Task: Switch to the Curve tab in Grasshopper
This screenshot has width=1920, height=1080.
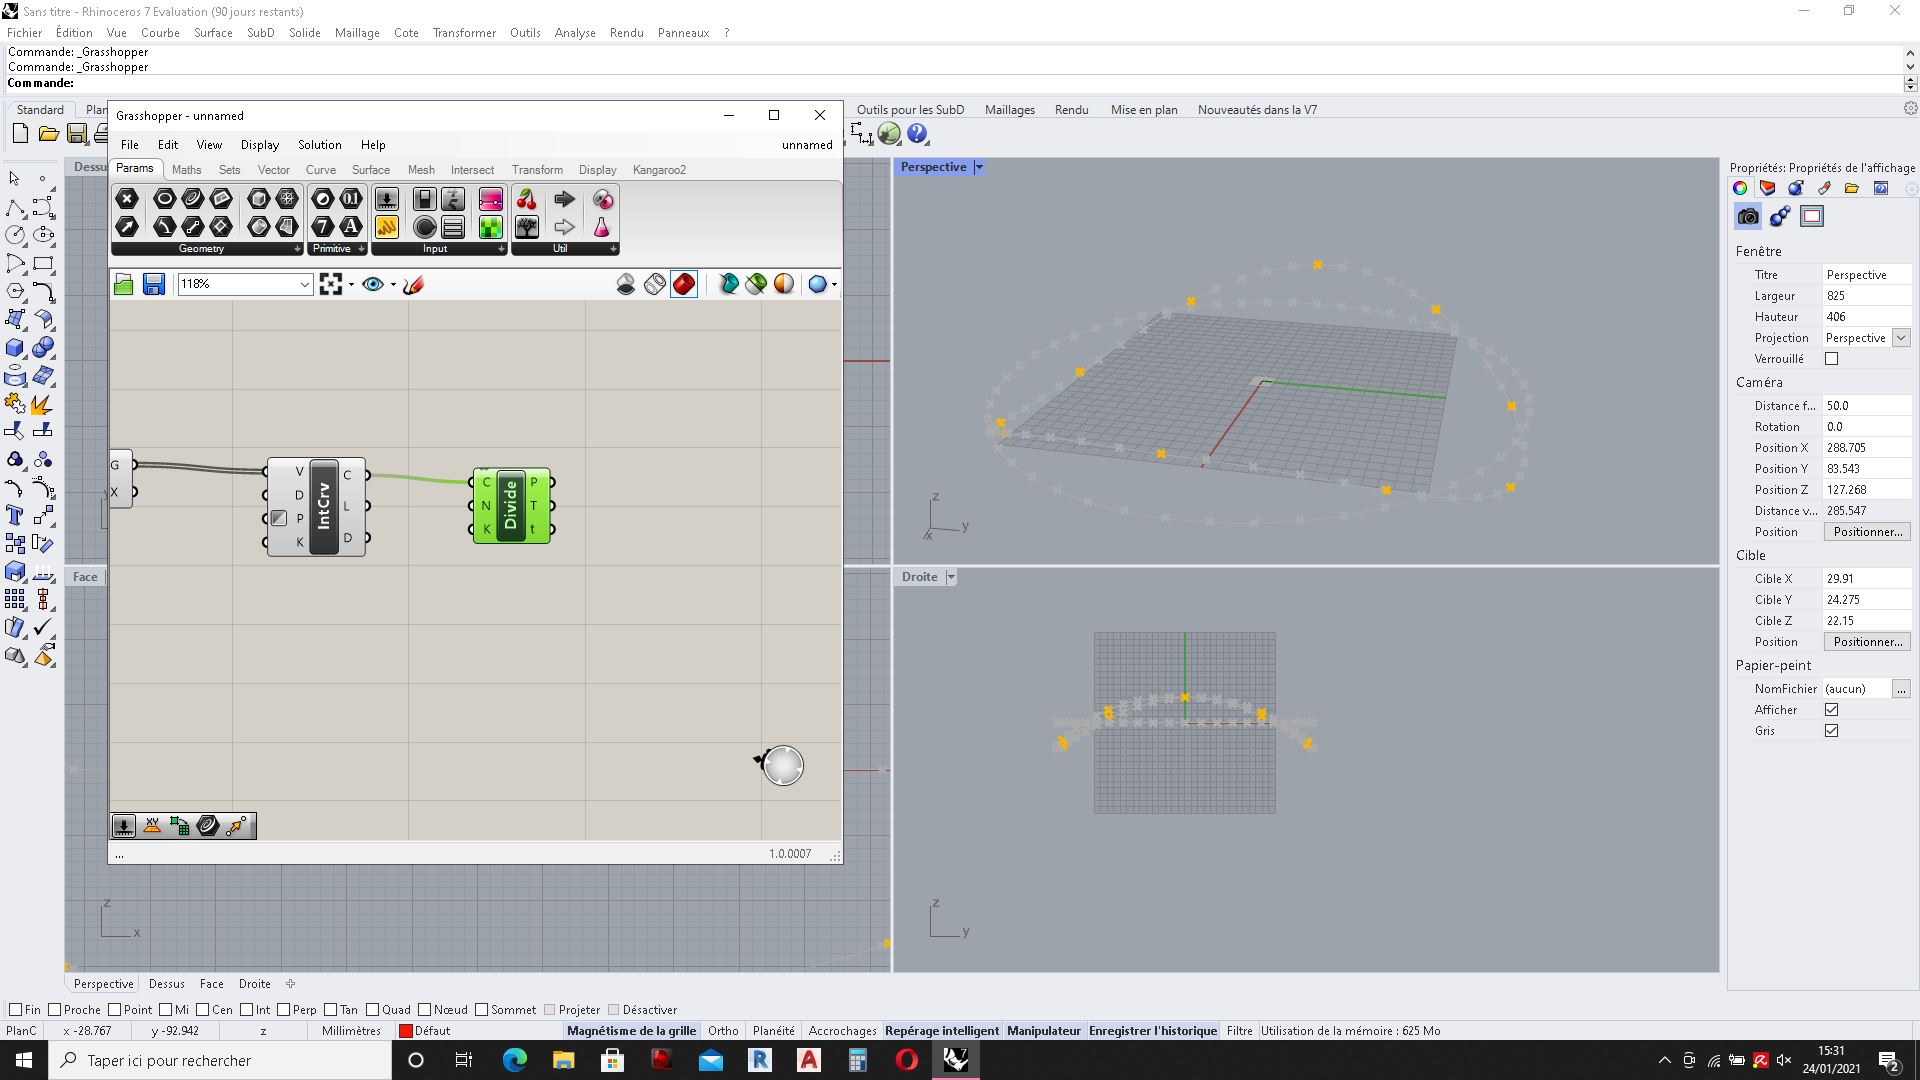Action: 320,170
